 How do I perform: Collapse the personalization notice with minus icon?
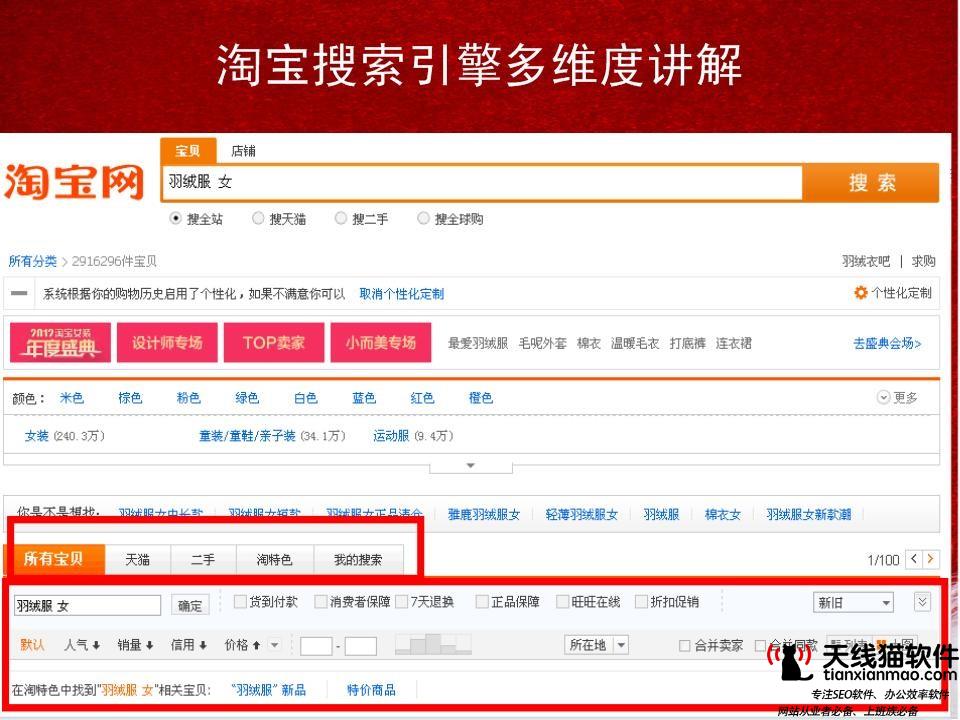point(19,293)
